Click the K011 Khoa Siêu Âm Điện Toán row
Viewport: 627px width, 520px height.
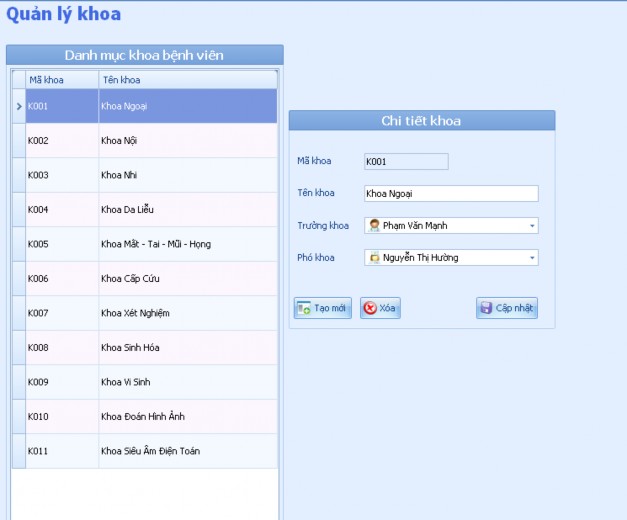pos(150,451)
